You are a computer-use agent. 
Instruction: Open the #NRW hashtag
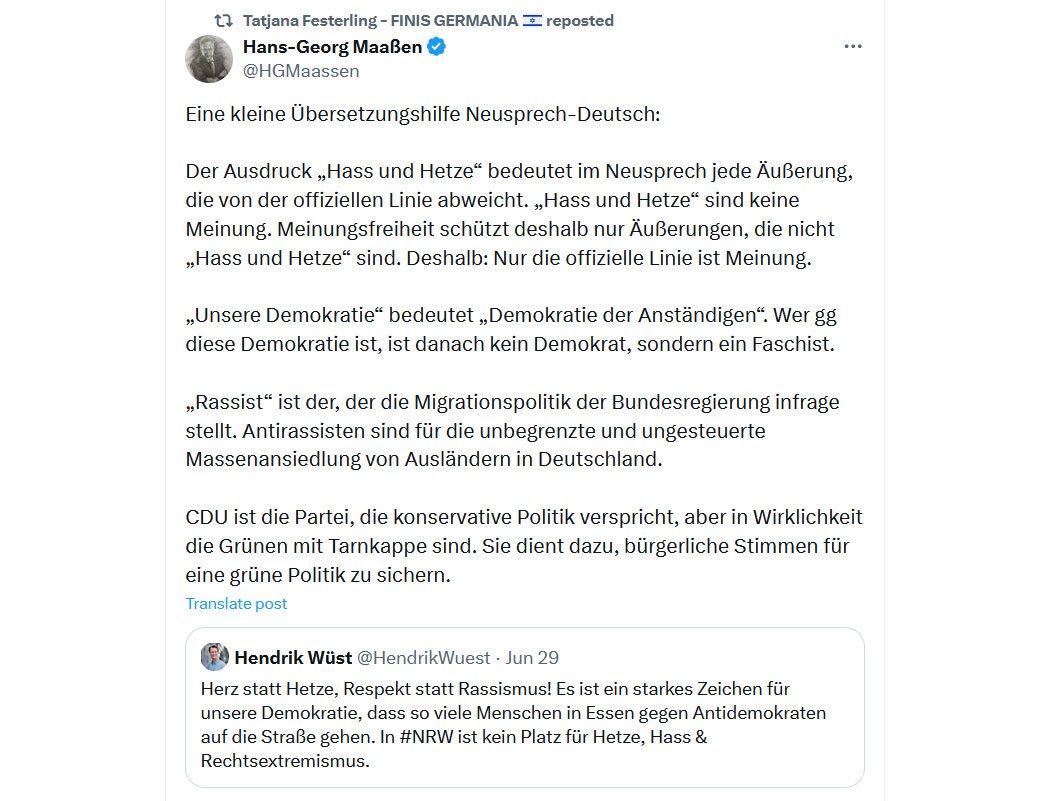click(427, 737)
